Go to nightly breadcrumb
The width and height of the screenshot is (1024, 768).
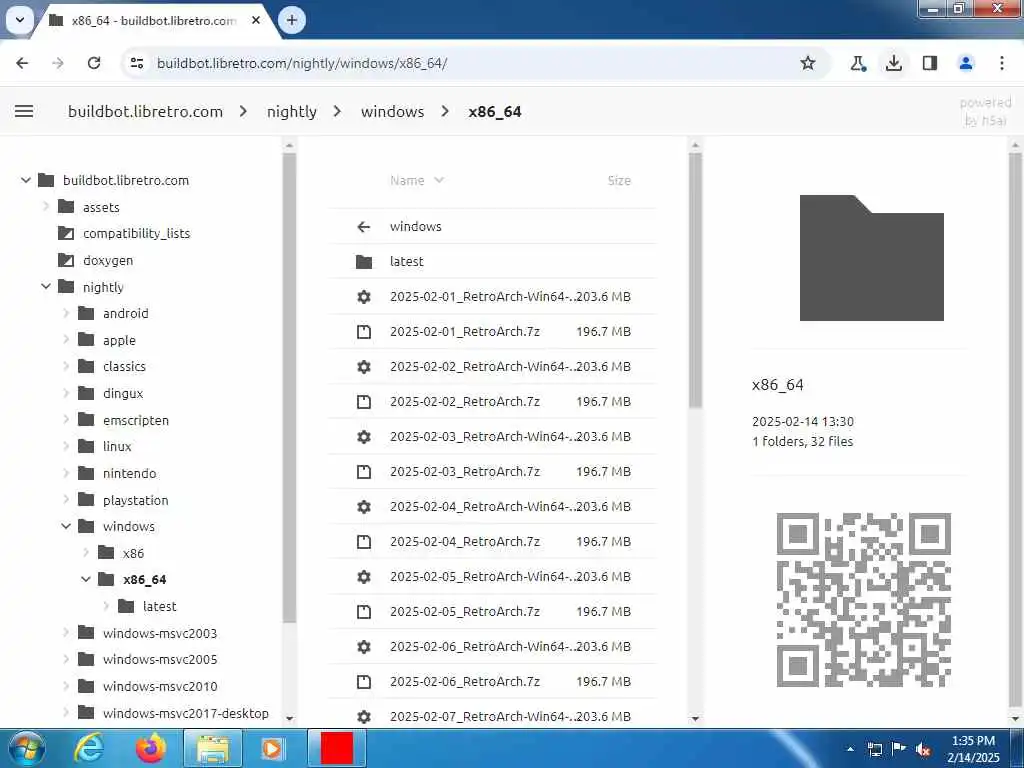[x=291, y=112]
